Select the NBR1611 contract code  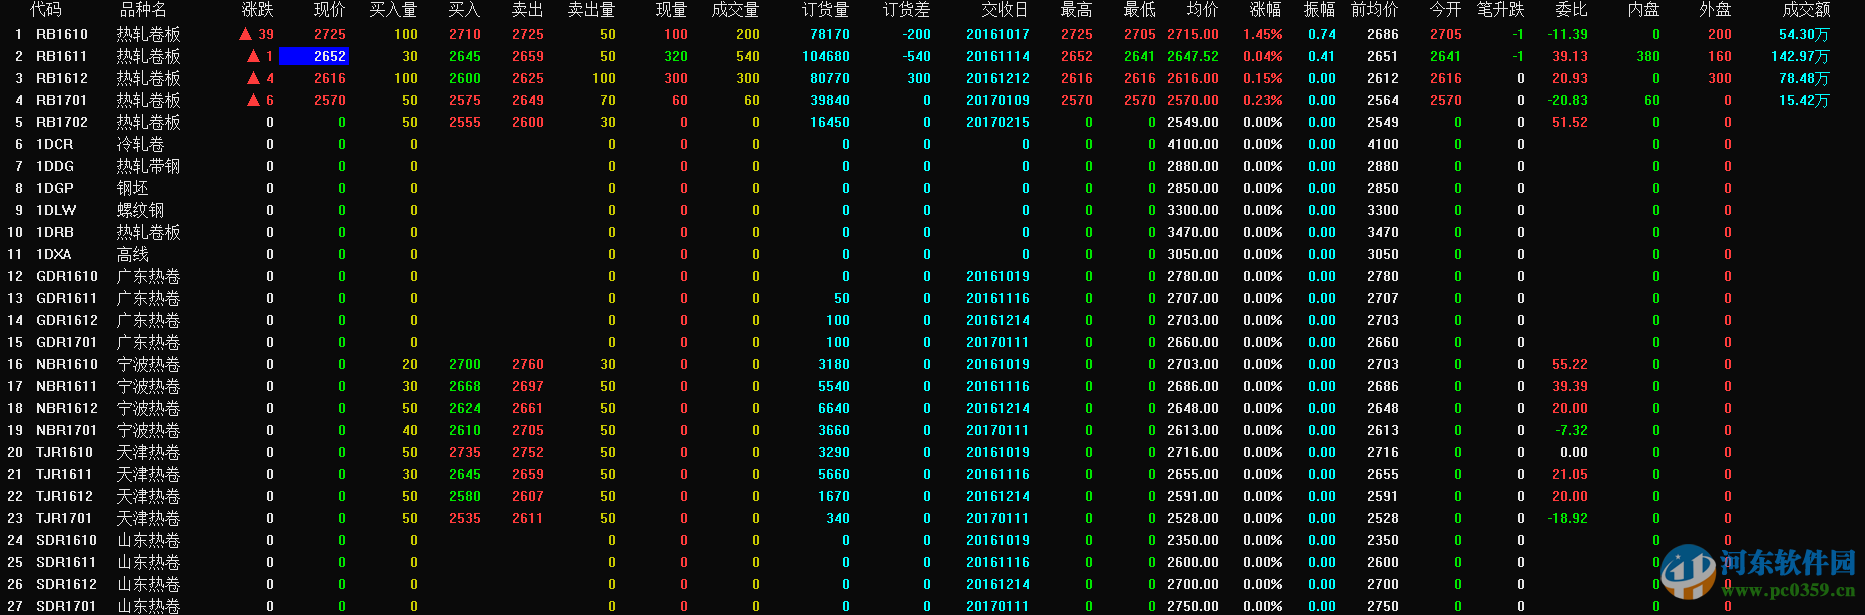[x=67, y=386]
